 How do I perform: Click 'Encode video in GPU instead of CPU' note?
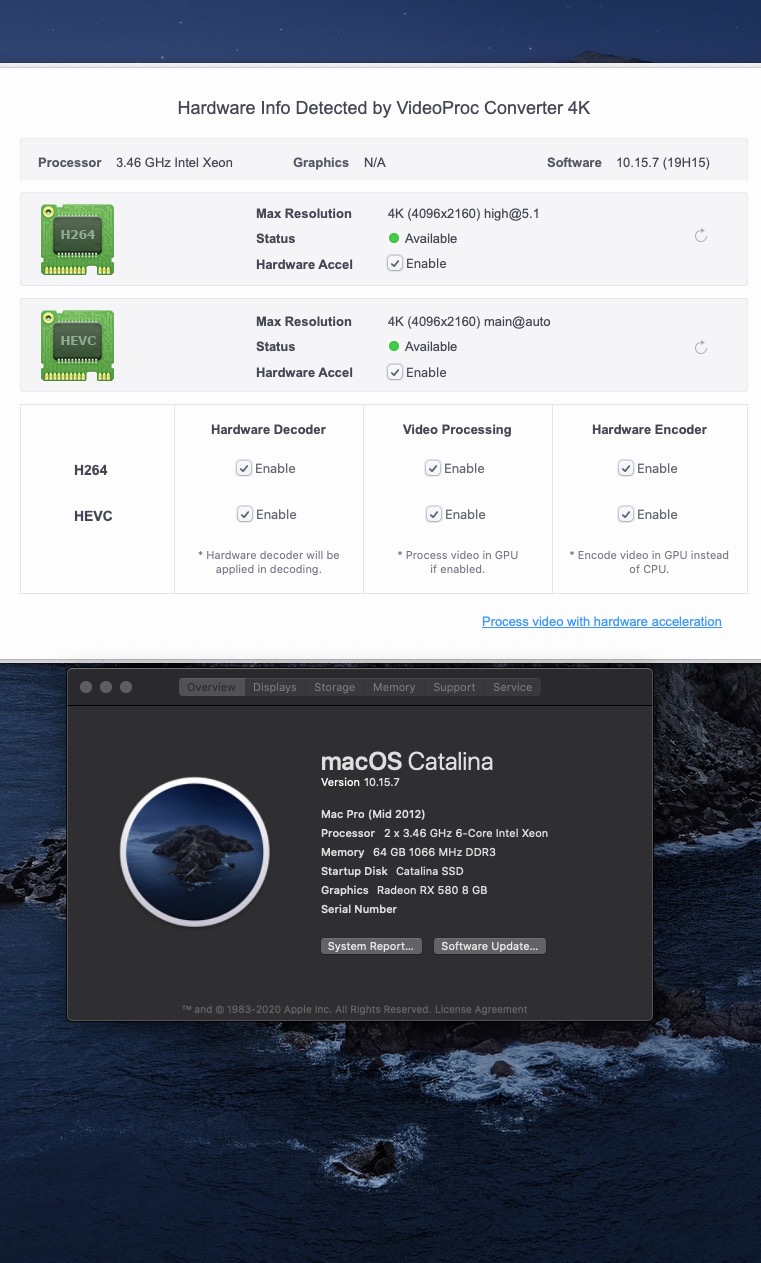[649, 562]
